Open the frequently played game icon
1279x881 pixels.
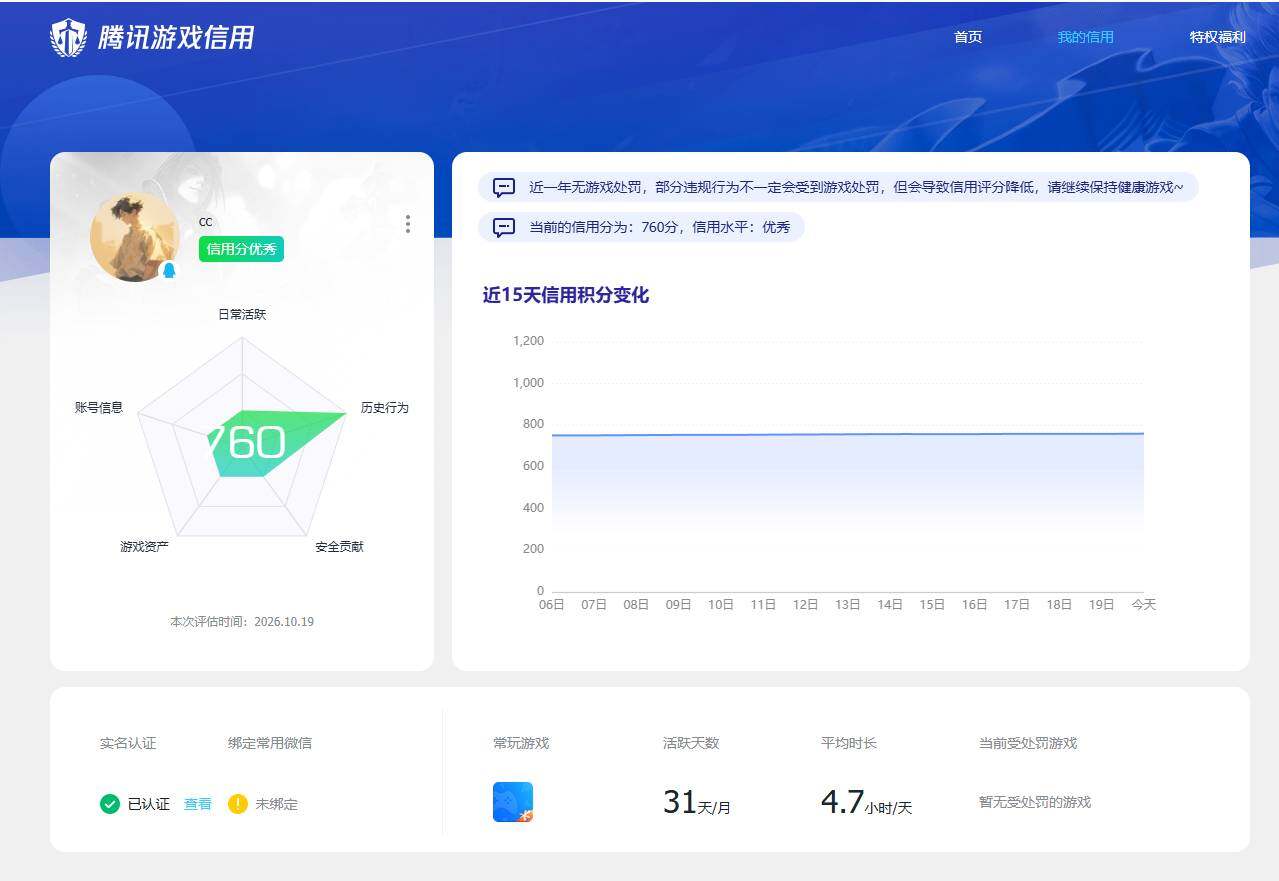[x=513, y=802]
